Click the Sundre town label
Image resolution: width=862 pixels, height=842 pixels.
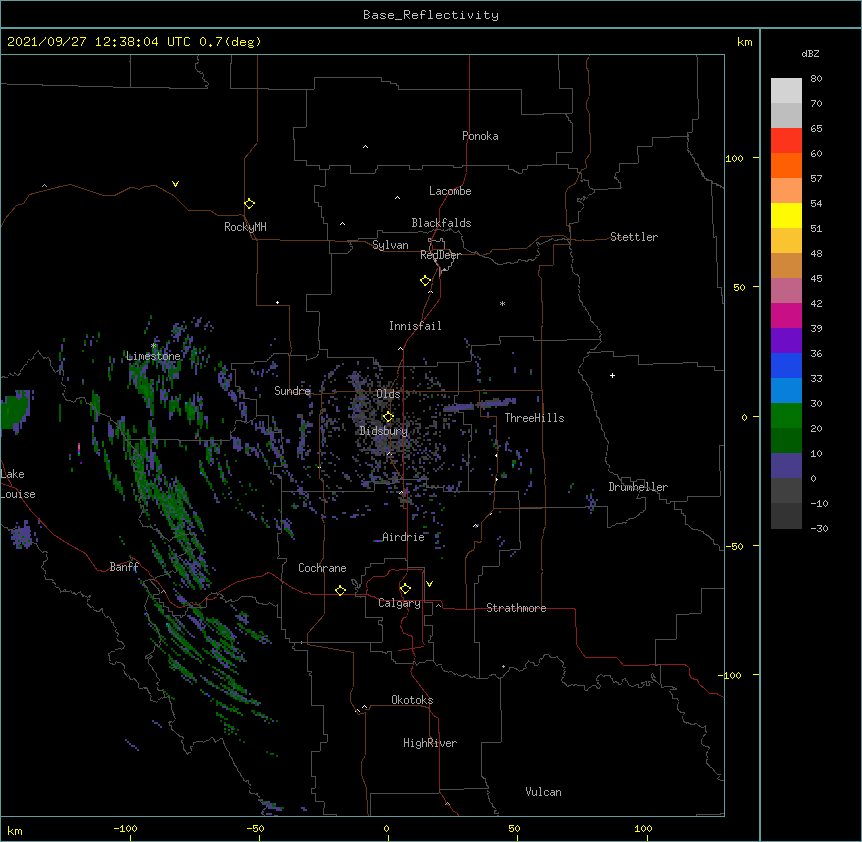[x=292, y=391]
